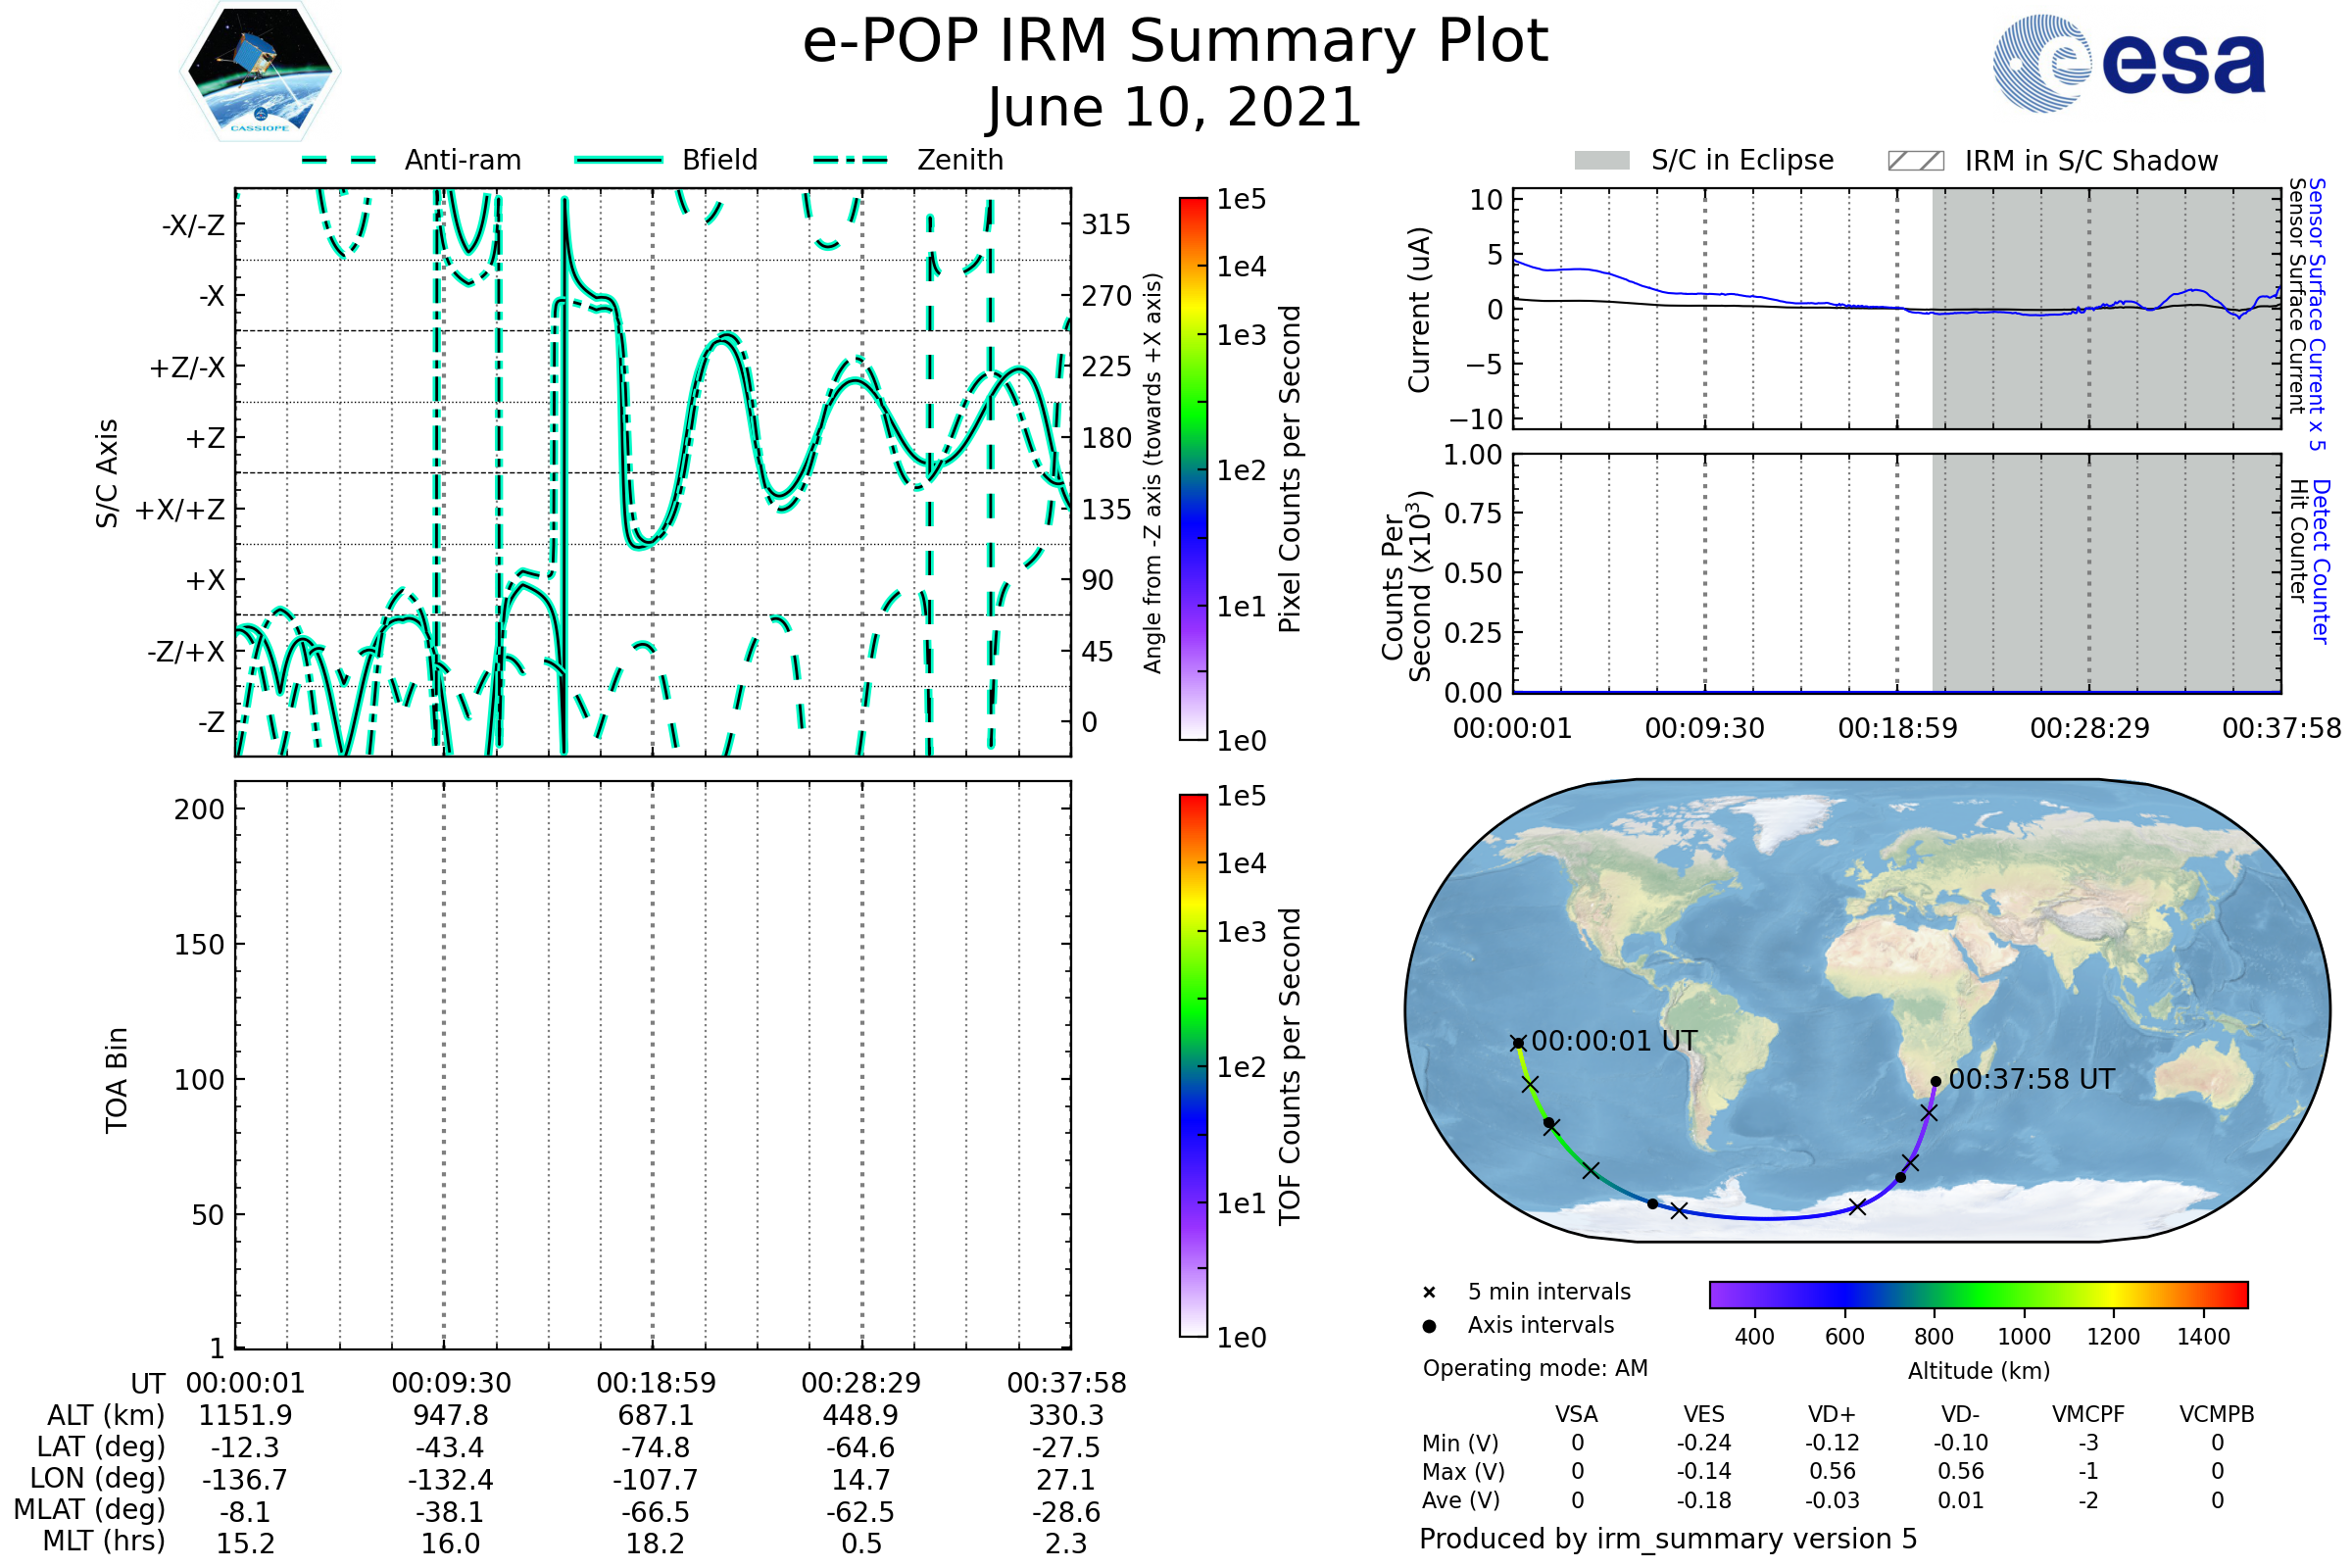Click the Operating mode: AM label
2352x1568 pixels.
coord(1535,1368)
